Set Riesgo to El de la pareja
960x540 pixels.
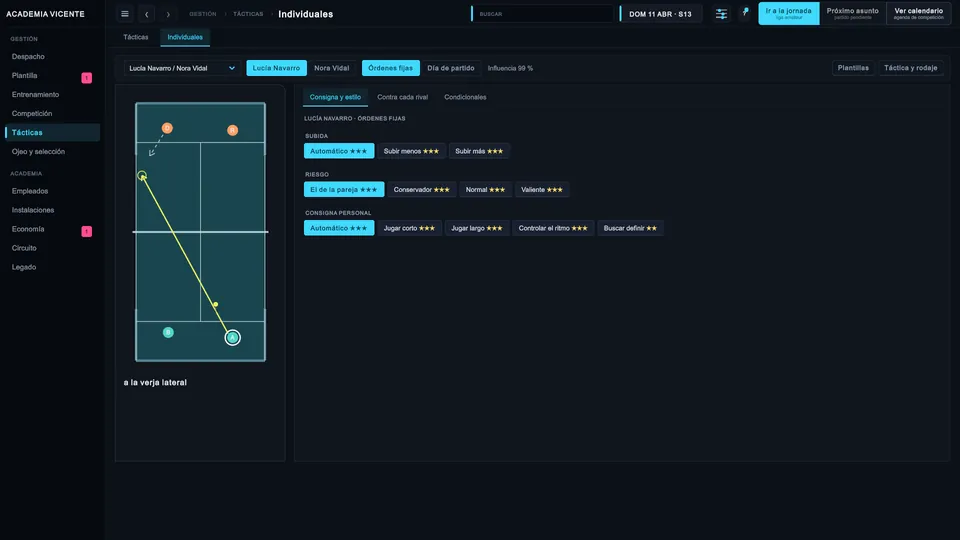344,190
